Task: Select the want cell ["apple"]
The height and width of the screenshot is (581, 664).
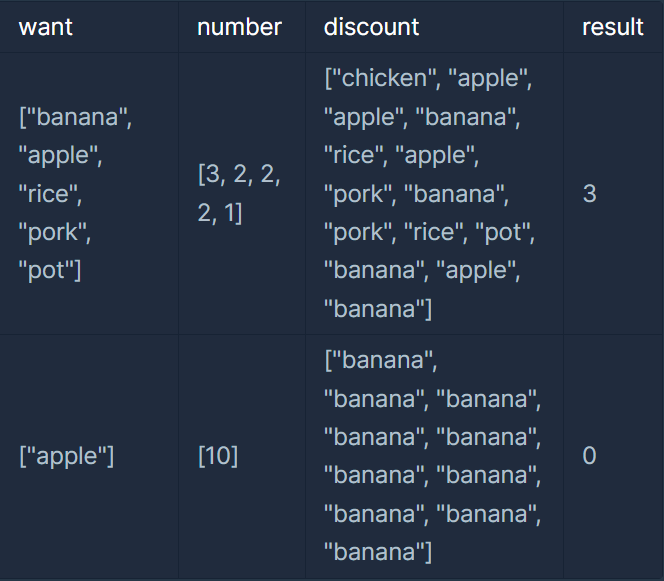Action: pyautogui.click(x=89, y=456)
